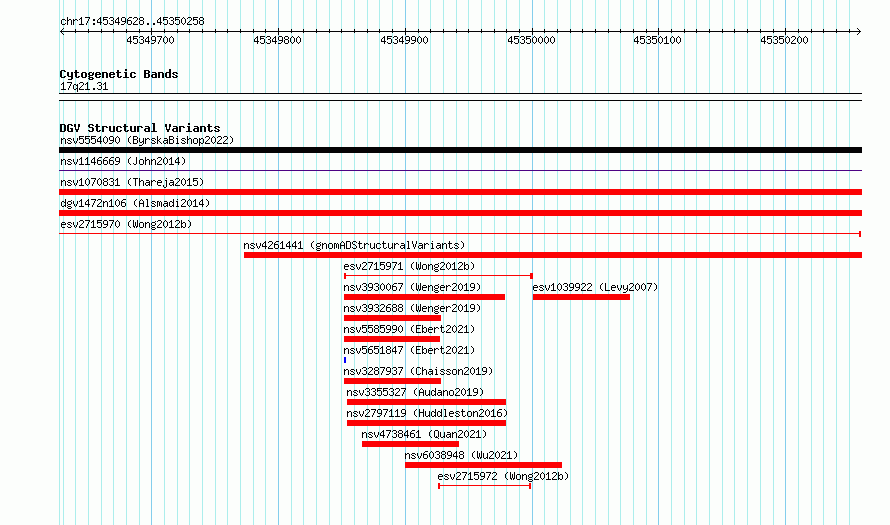890x525 pixels.
Task: Click the ruler's right arrow end
Action: click(x=859, y=32)
